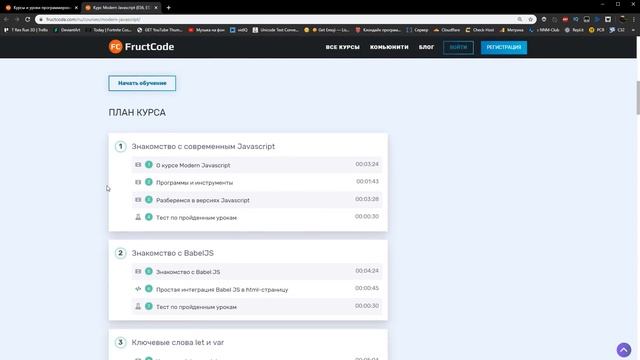Screen dimensions: 640x360
Task: Click heading 'Ключевые слова let и var'
Action: [x=178, y=342]
